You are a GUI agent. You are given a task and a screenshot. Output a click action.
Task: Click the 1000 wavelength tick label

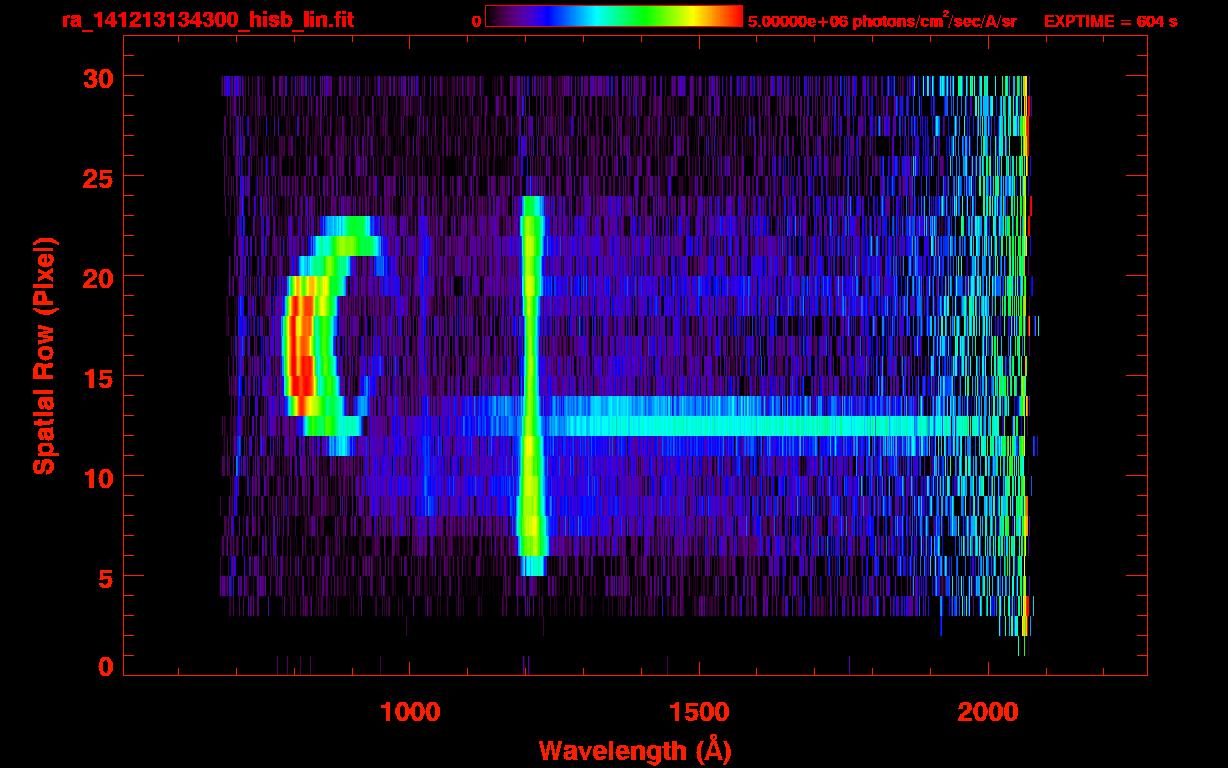(x=410, y=712)
